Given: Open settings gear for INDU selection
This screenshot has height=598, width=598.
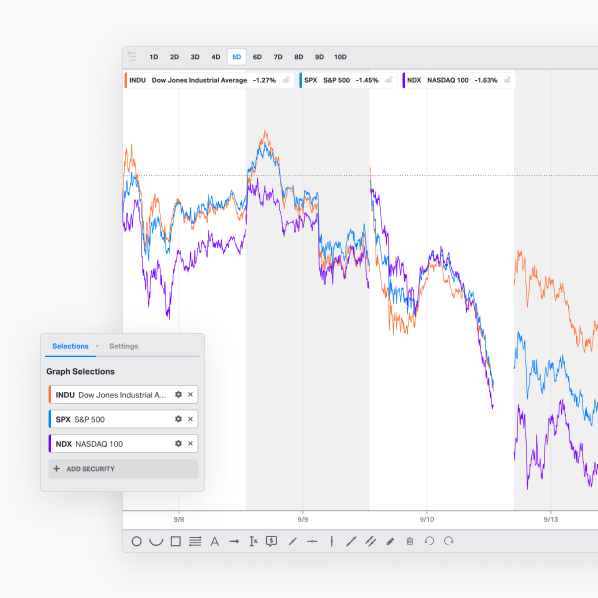Looking at the screenshot, I should pos(178,395).
